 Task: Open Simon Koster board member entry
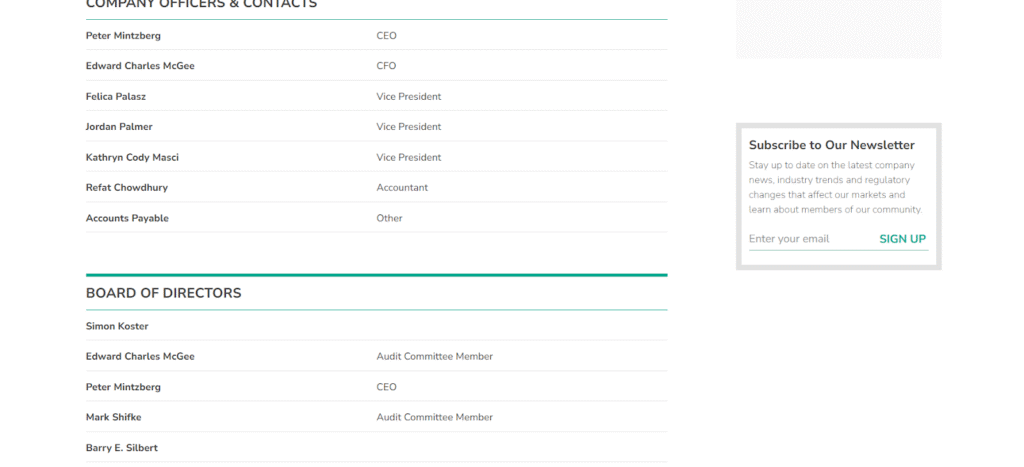tap(117, 326)
